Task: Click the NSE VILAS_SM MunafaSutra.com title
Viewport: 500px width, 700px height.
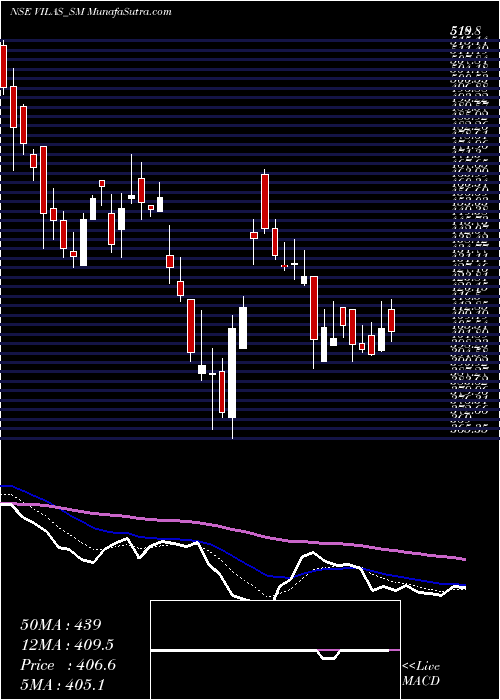Action: point(91,12)
